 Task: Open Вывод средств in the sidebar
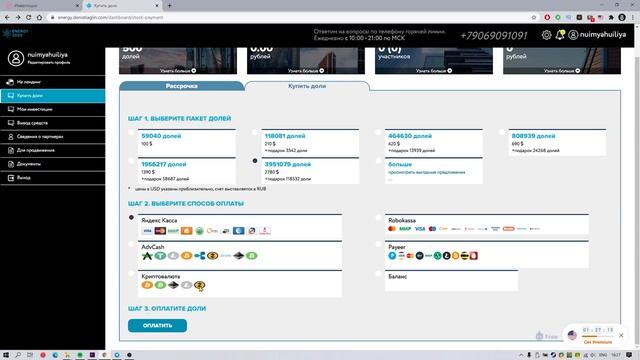click(x=53, y=123)
